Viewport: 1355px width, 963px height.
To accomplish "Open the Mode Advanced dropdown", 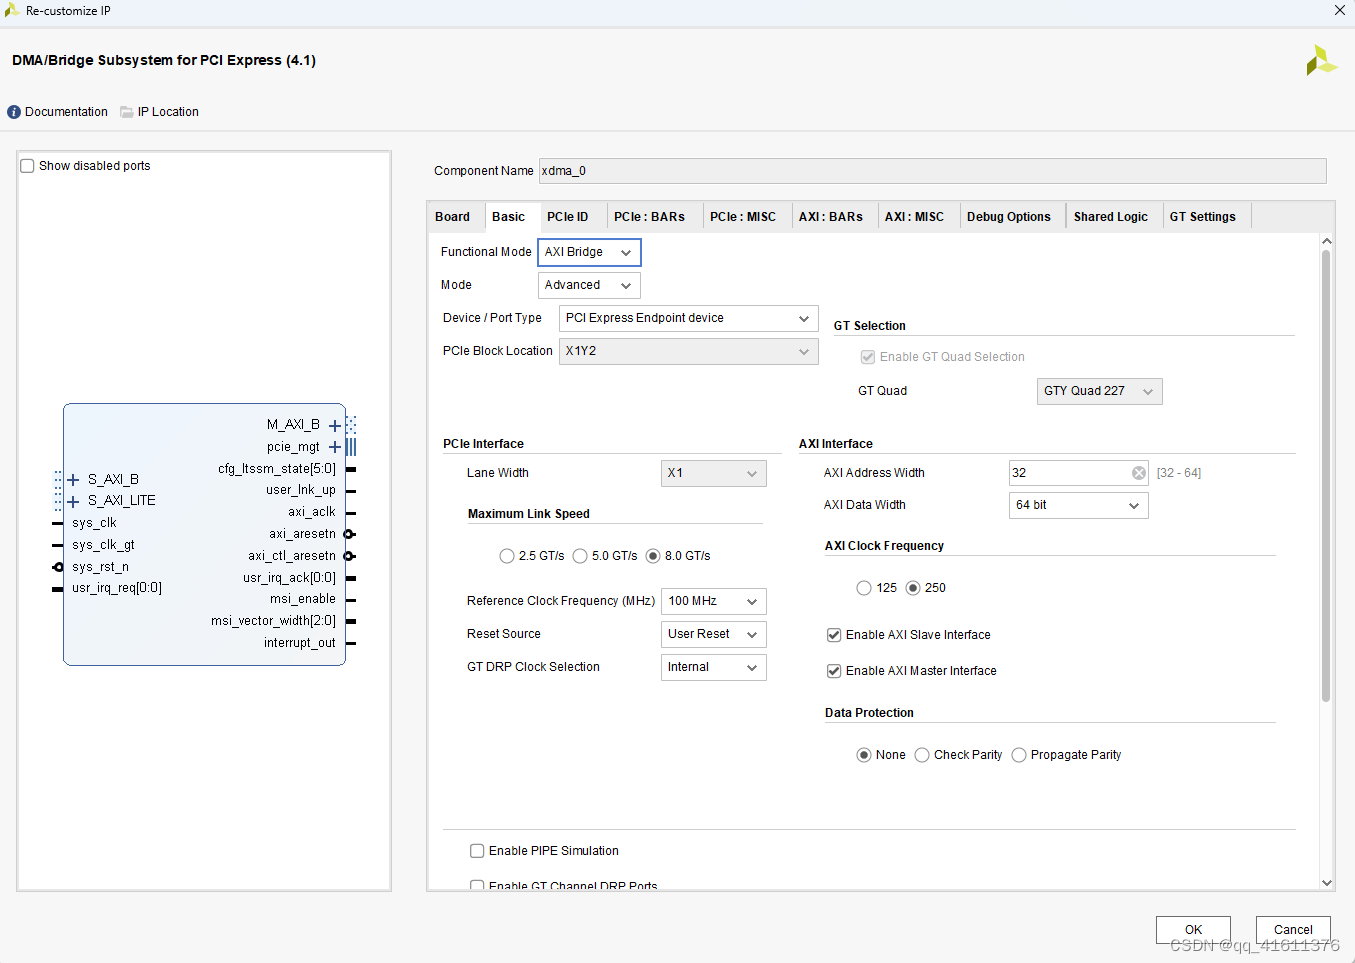I will [589, 285].
